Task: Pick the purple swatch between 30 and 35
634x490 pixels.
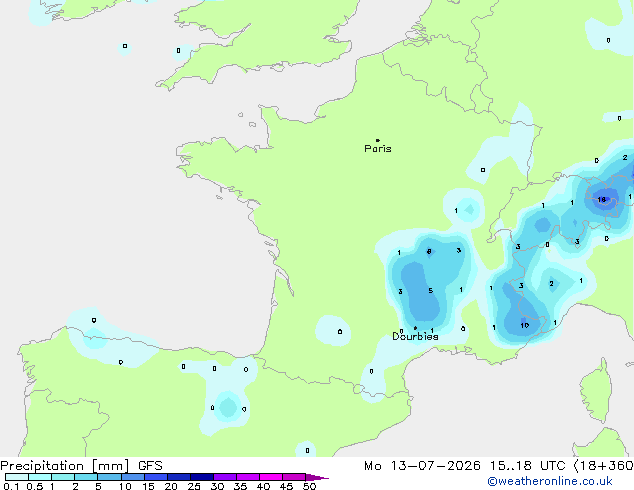Action: point(225,477)
